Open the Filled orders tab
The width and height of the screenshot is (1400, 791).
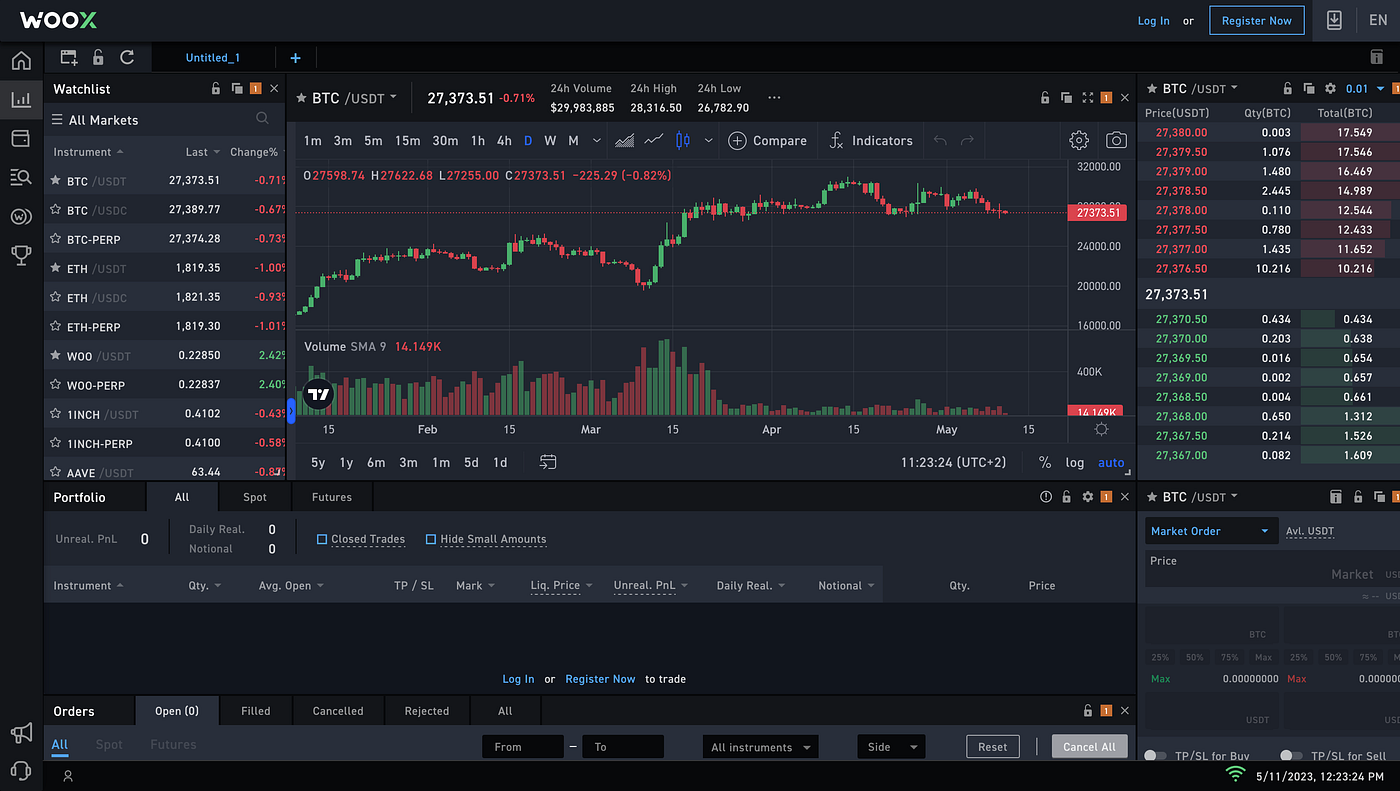(x=256, y=711)
